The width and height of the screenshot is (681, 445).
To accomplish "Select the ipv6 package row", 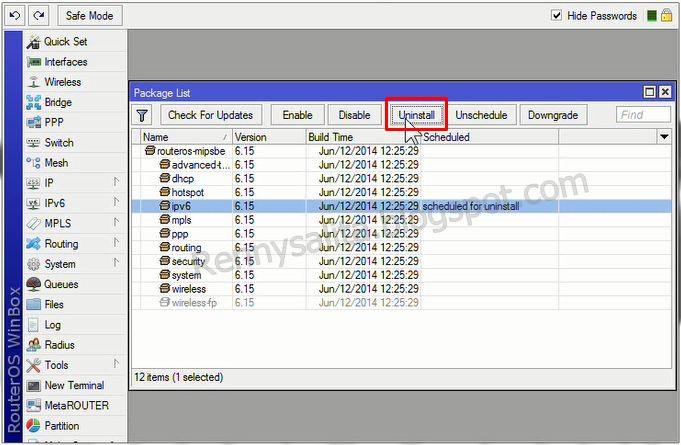I will click(402, 206).
